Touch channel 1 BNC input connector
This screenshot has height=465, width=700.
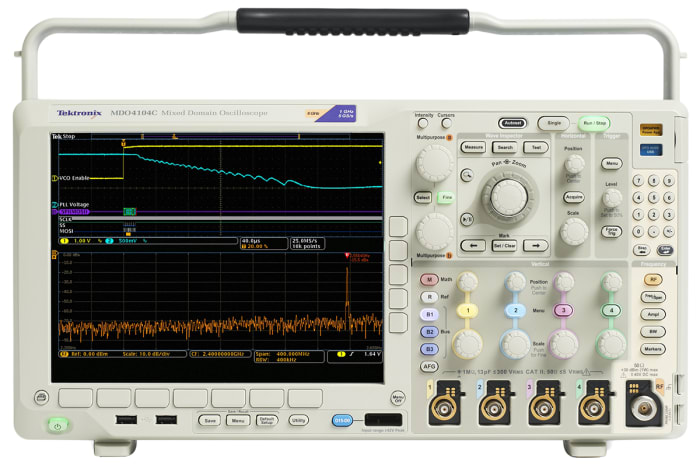pyautogui.click(x=443, y=408)
